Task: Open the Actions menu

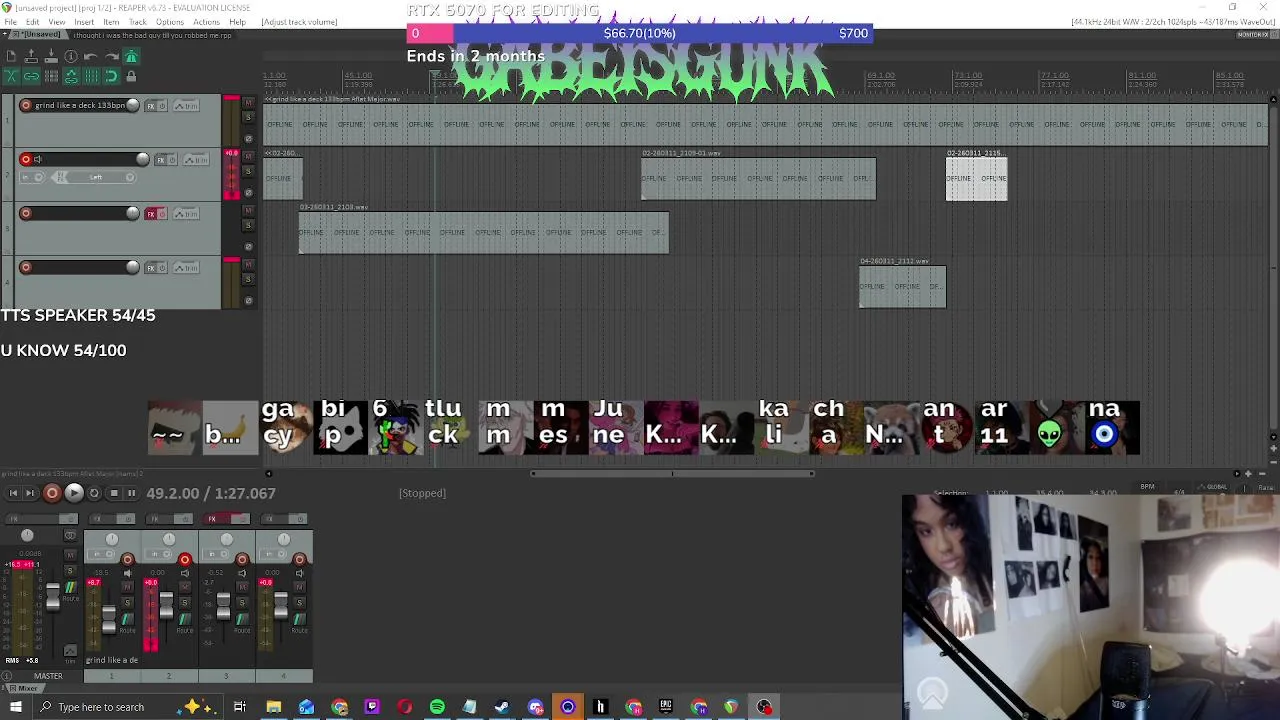Action: 206,21
